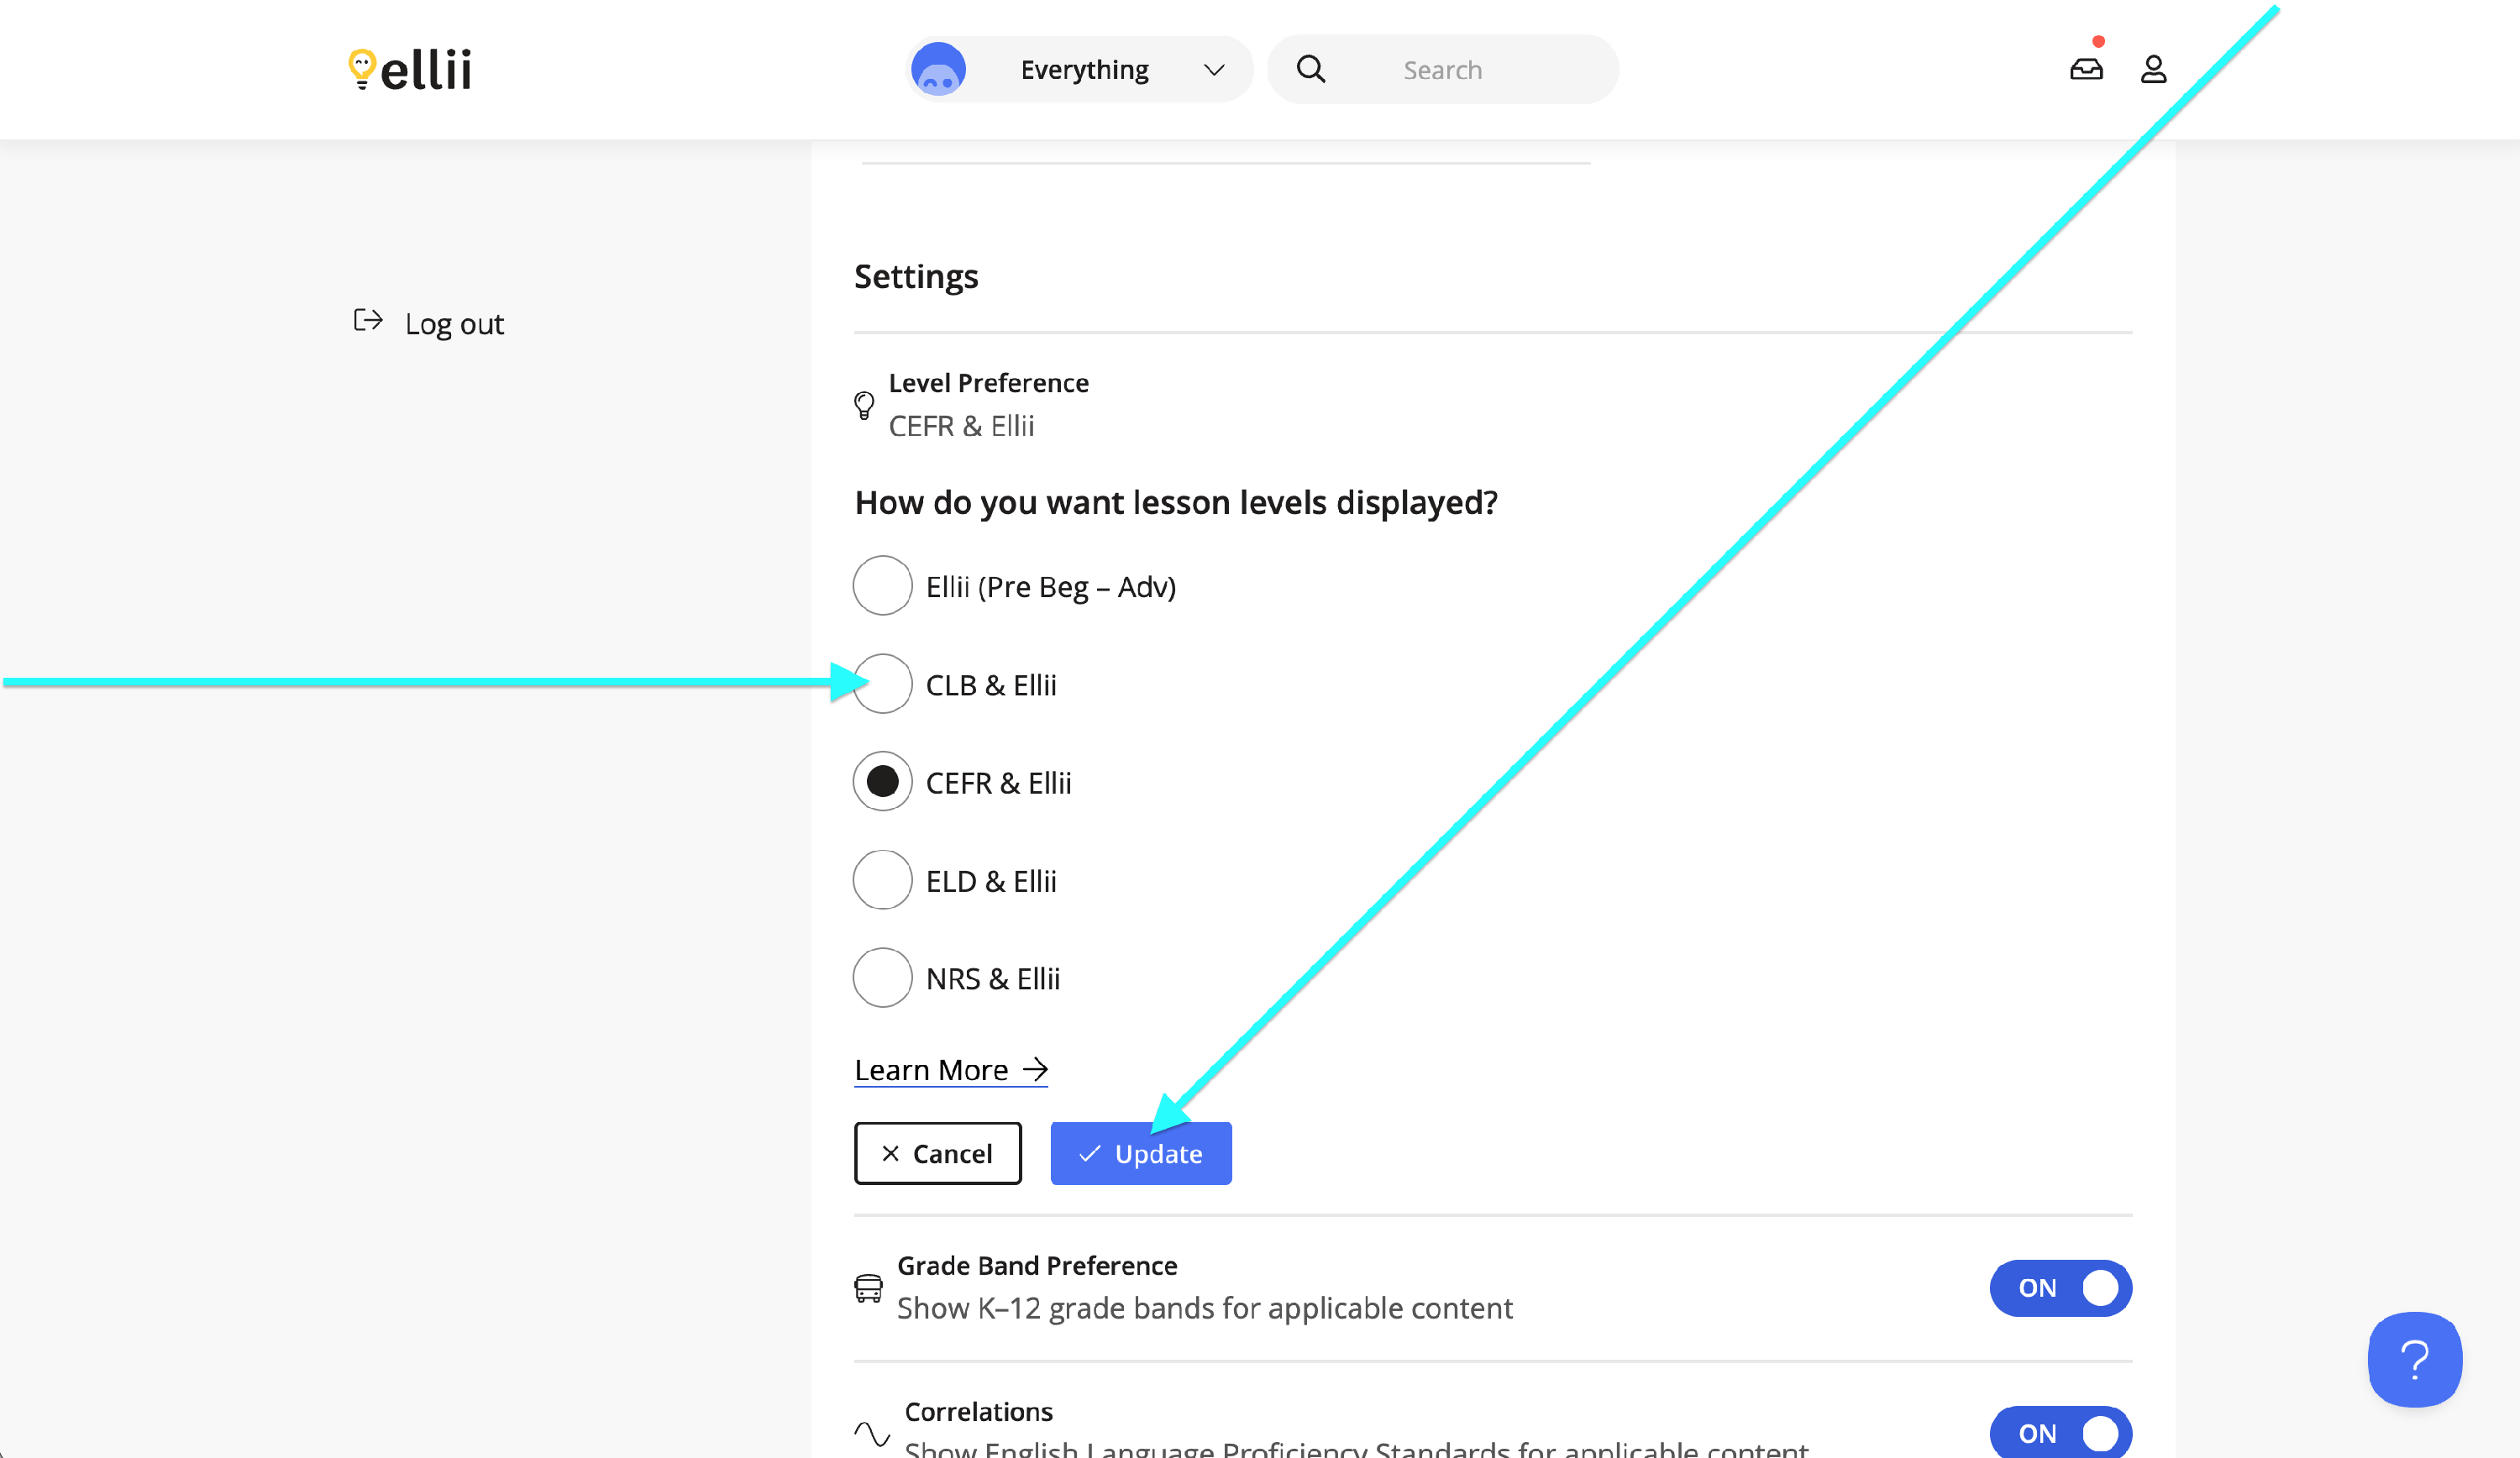Screen dimensions: 2520x1458
Task: Click the blue avatar beside Everything
Action: 938,69
